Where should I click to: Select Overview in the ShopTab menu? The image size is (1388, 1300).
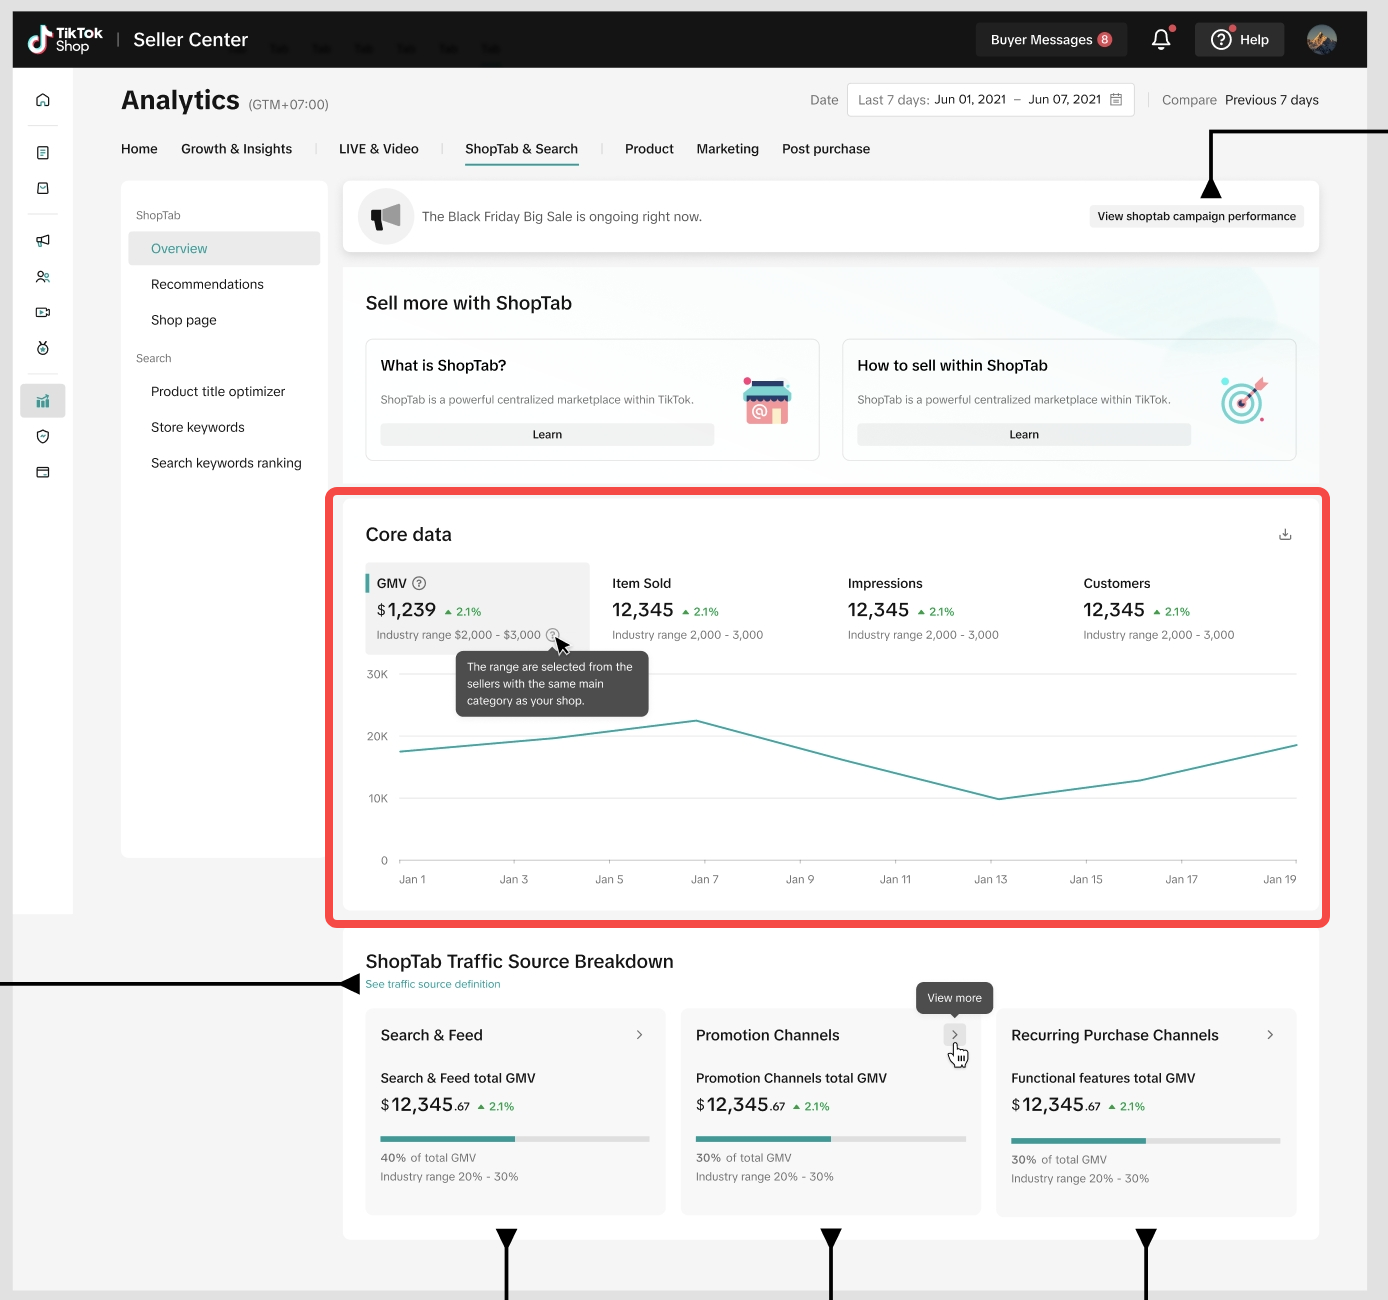tap(224, 249)
